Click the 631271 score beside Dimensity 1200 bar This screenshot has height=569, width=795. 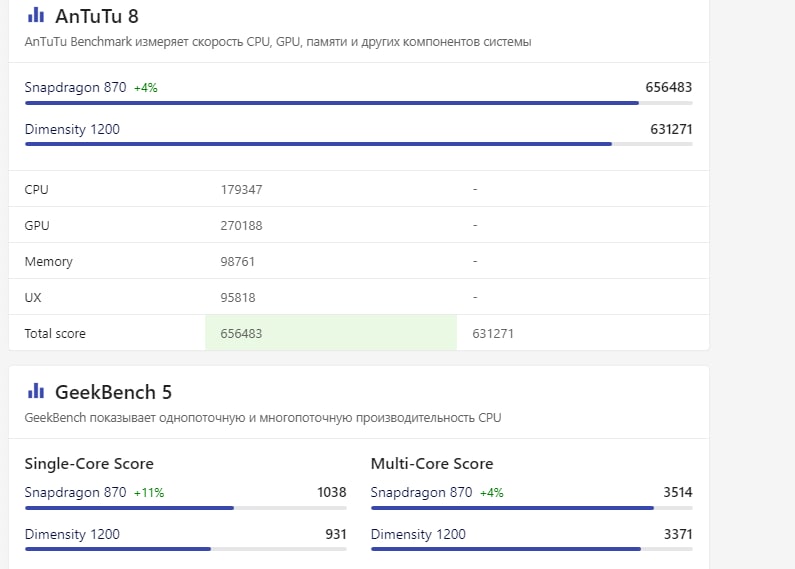click(671, 129)
